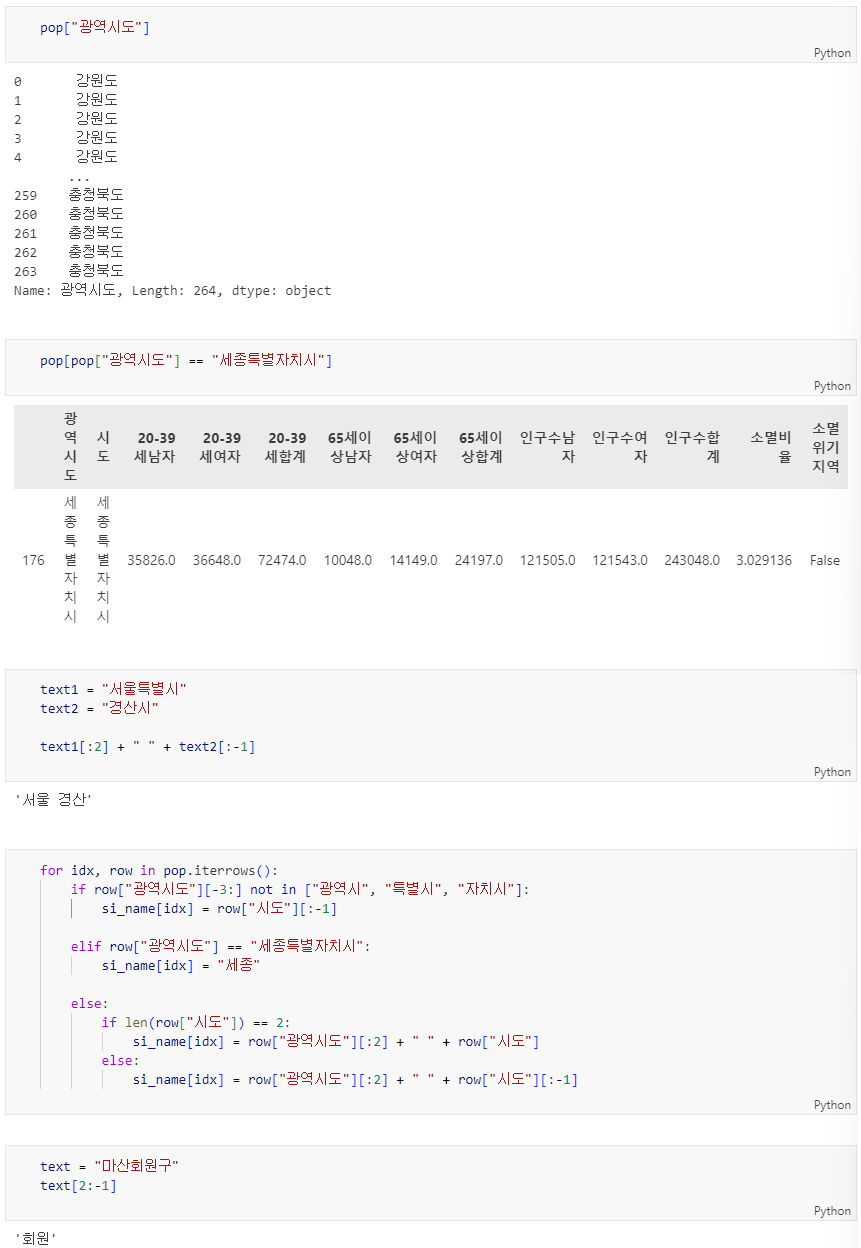Open 'Python' language label of the for-loop cell

tap(832, 1105)
